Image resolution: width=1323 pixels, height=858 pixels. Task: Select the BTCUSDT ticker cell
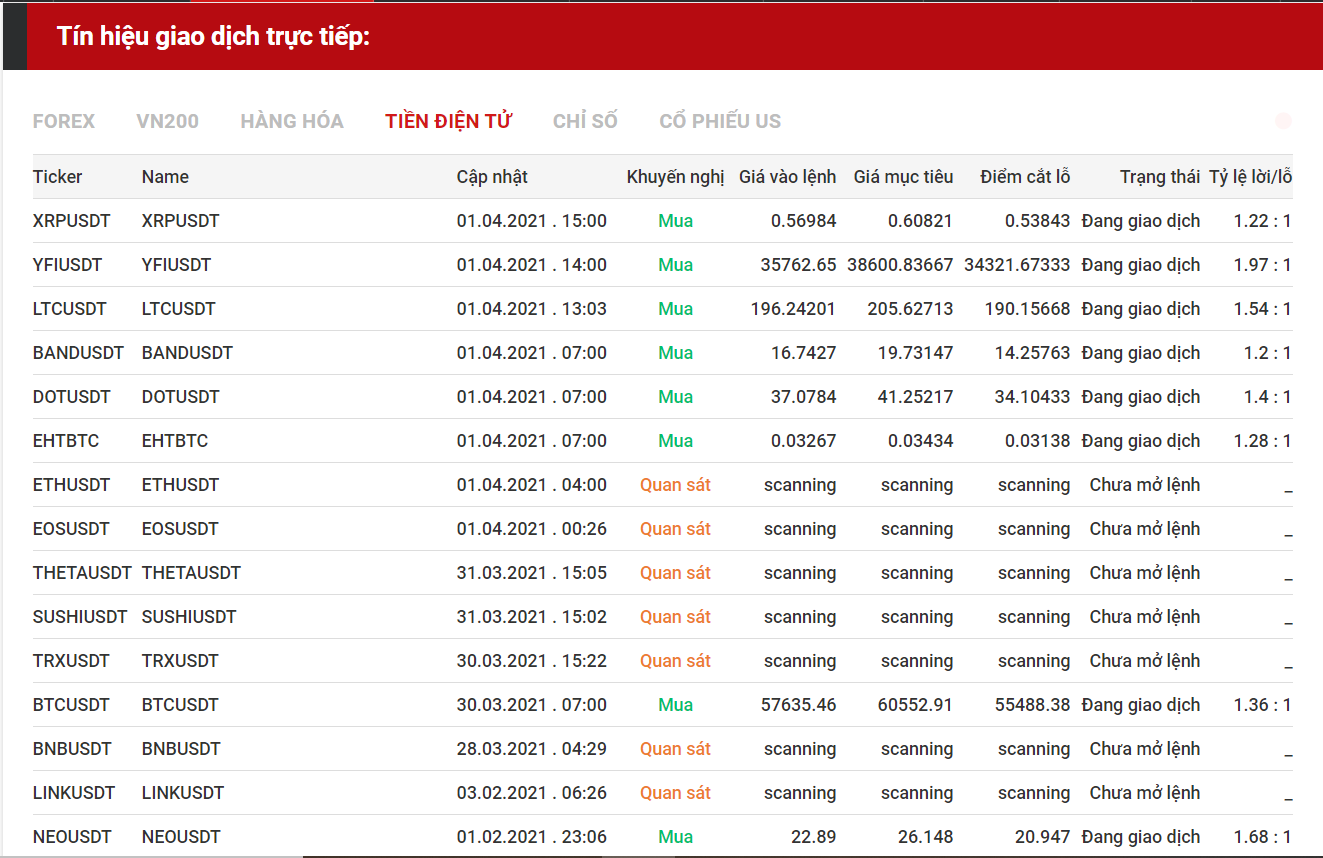[x=71, y=705]
